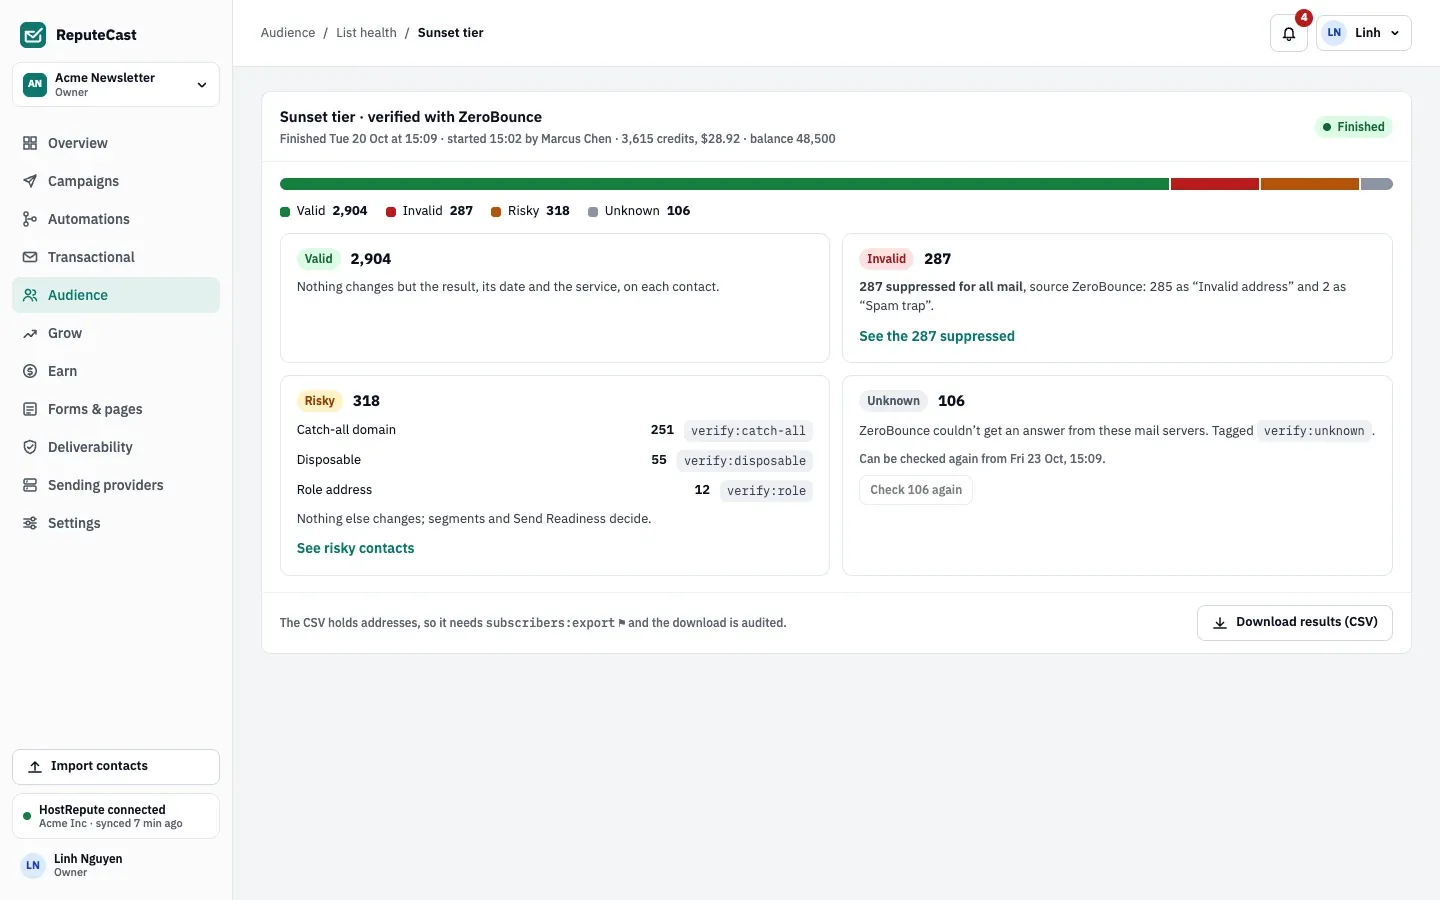This screenshot has width=1440, height=900.
Task: Click the Settings sliders icon
Action: pyautogui.click(x=30, y=523)
